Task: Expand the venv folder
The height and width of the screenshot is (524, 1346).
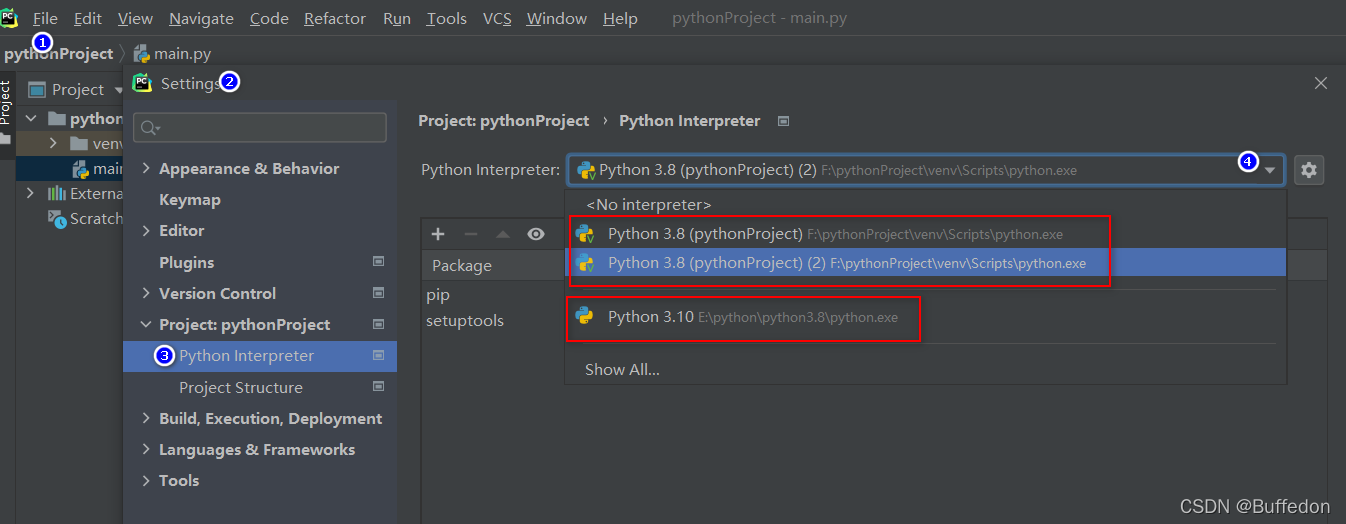Action: (53, 143)
